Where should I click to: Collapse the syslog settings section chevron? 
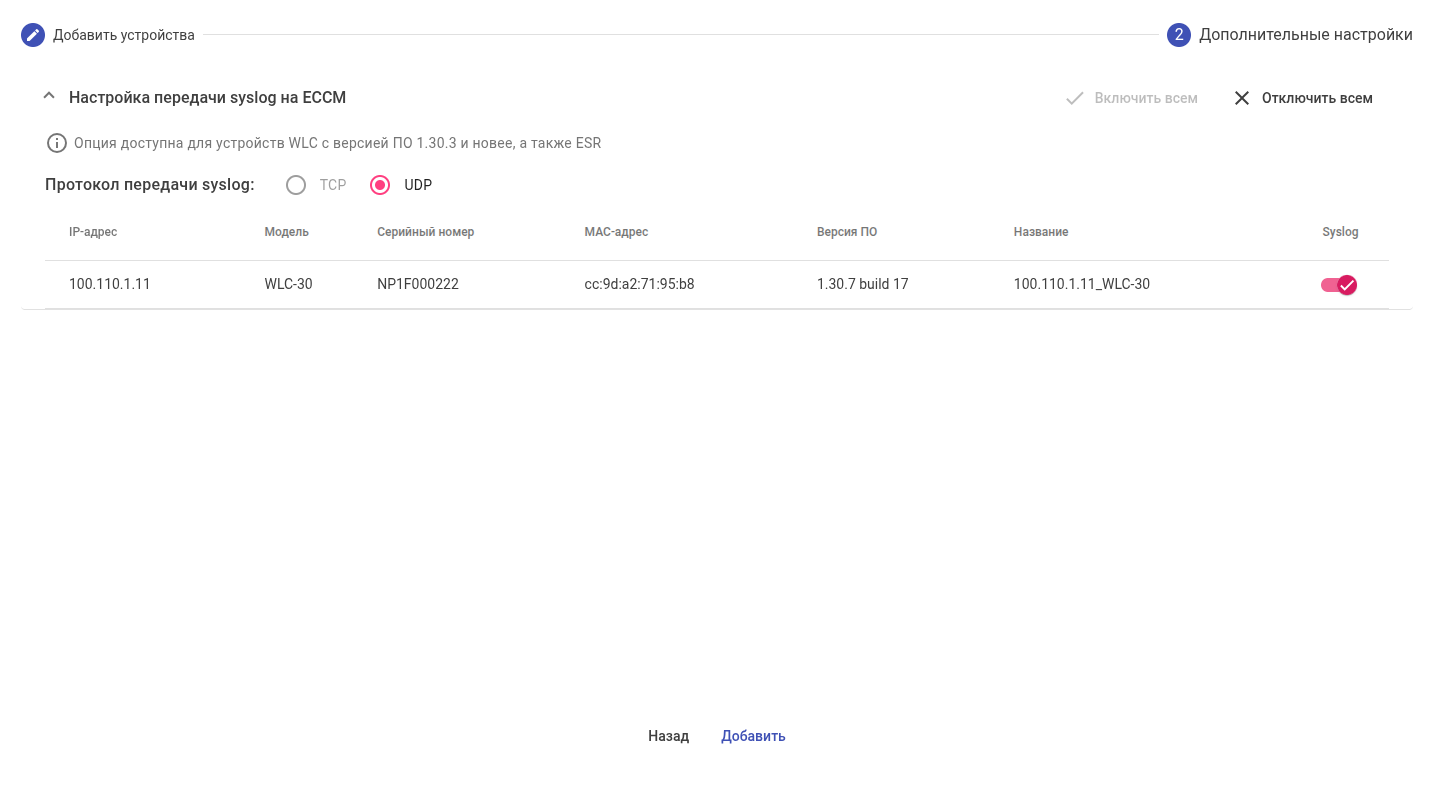[48, 97]
